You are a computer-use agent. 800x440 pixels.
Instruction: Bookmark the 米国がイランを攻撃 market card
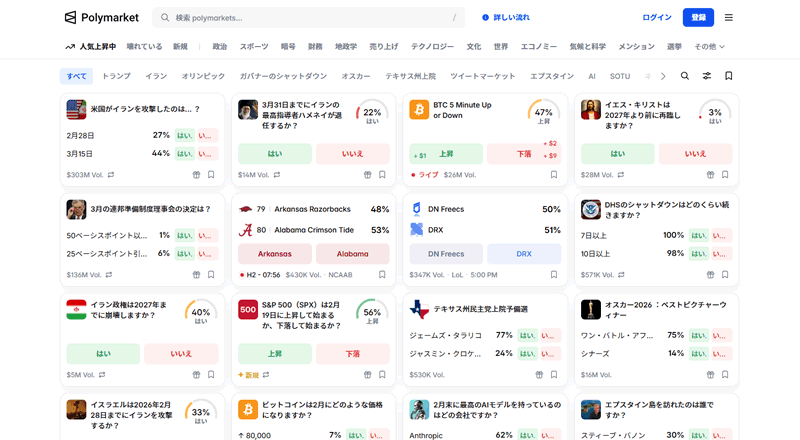[211, 175]
